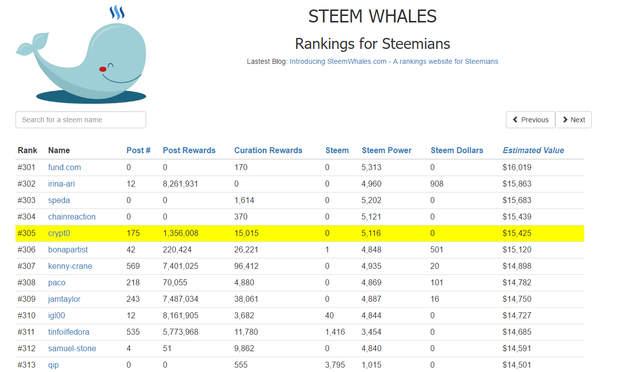The width and height of the screenshot is (640, 372).
Task: Go to the Next rankings page
Action: click(573, 120)
